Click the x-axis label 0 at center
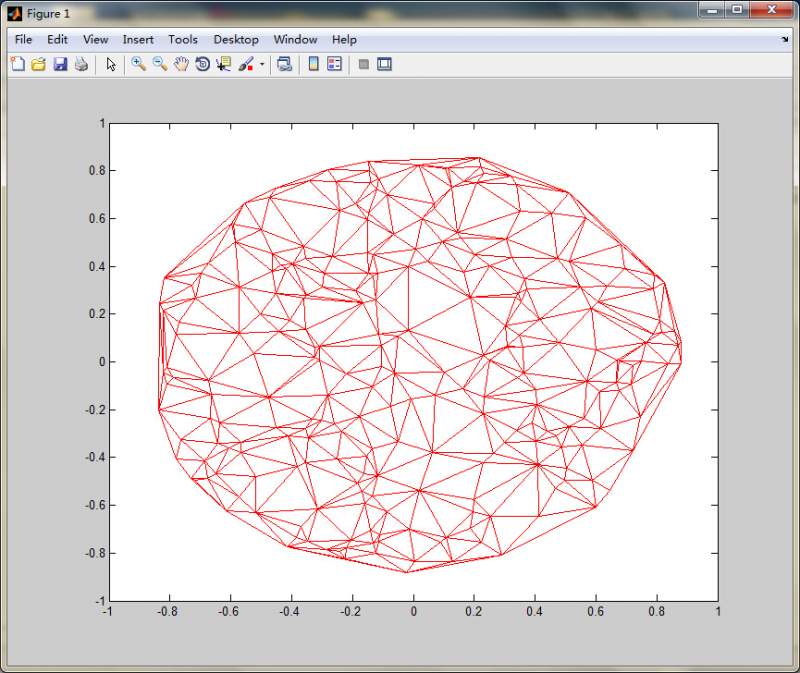Screen dimensions: 800x673 (414, 611)
